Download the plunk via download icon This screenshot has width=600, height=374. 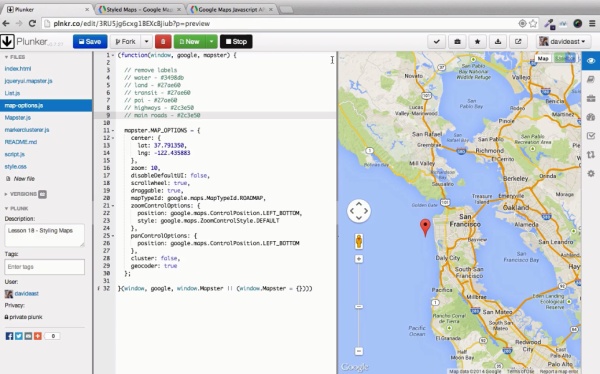pyautogui.click(x=497, y=41)
